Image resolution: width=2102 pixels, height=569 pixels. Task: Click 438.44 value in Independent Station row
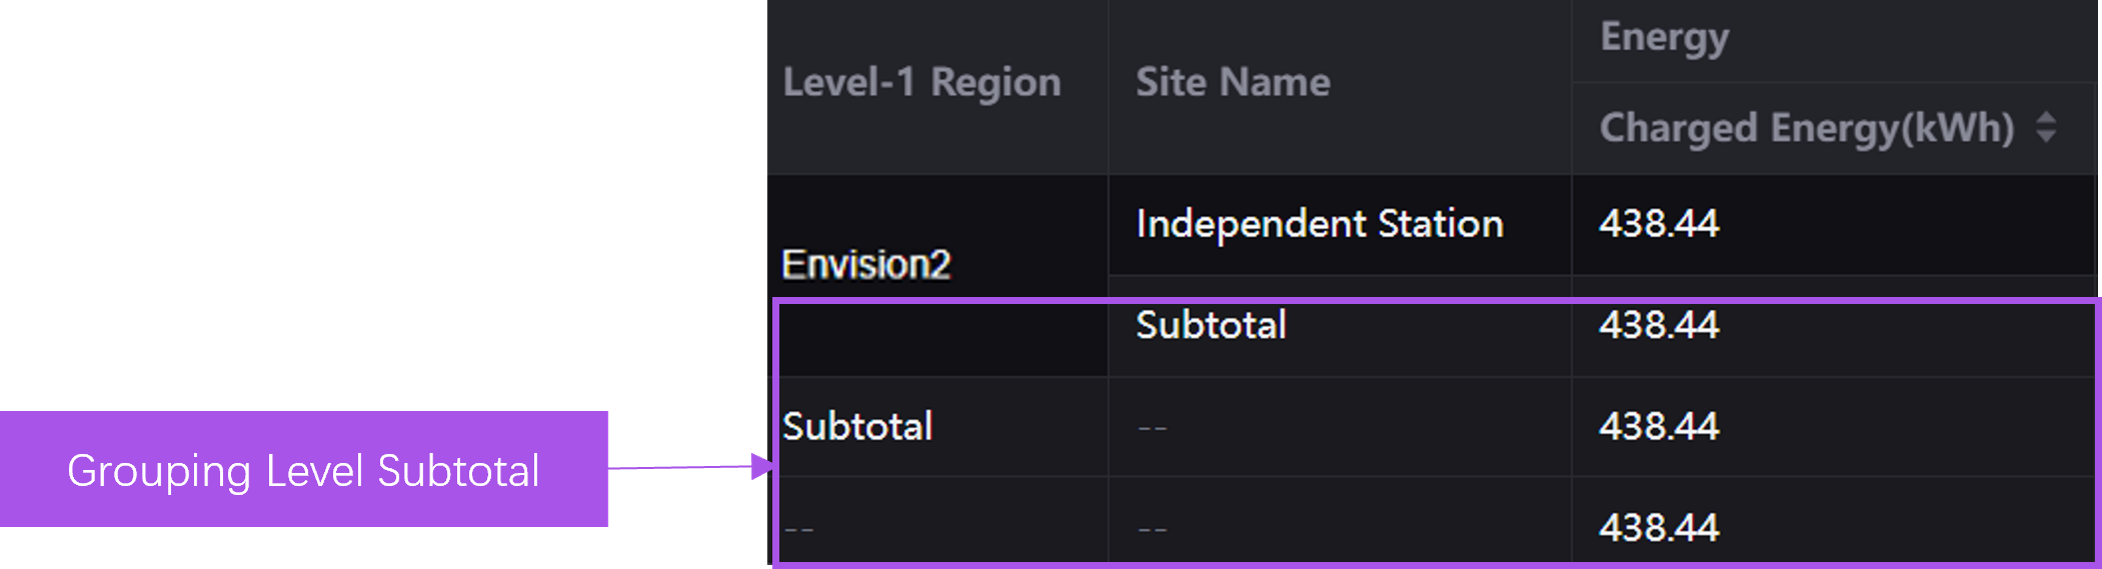[1658, 224]
